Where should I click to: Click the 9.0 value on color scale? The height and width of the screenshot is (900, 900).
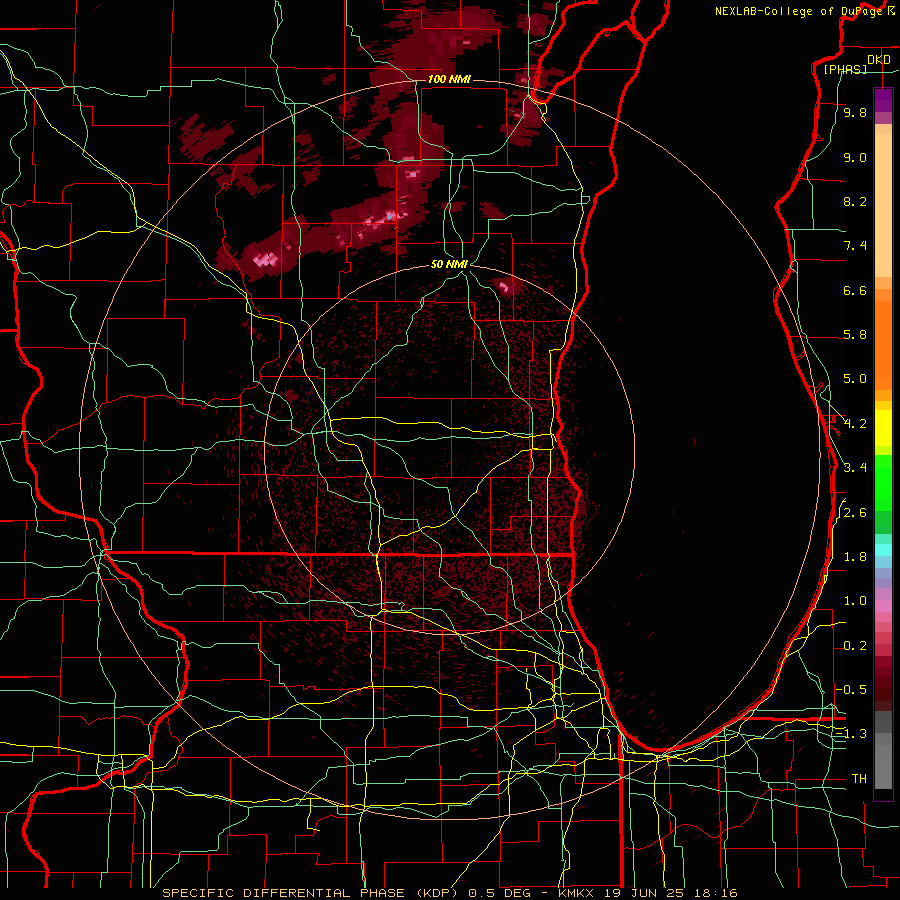[x=855, y=158]
